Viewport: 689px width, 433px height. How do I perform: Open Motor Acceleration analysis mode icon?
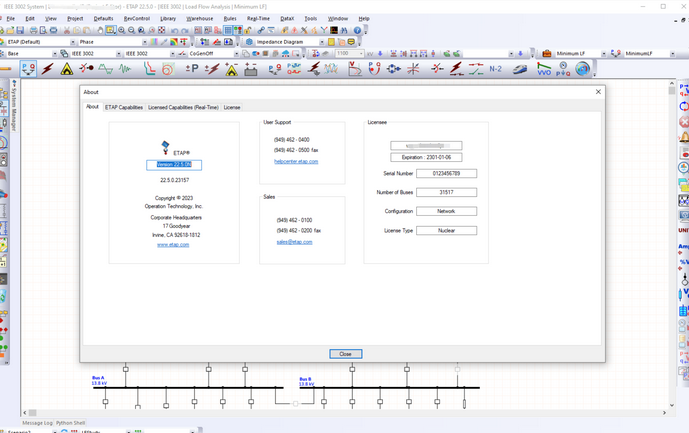click(86, 68)
